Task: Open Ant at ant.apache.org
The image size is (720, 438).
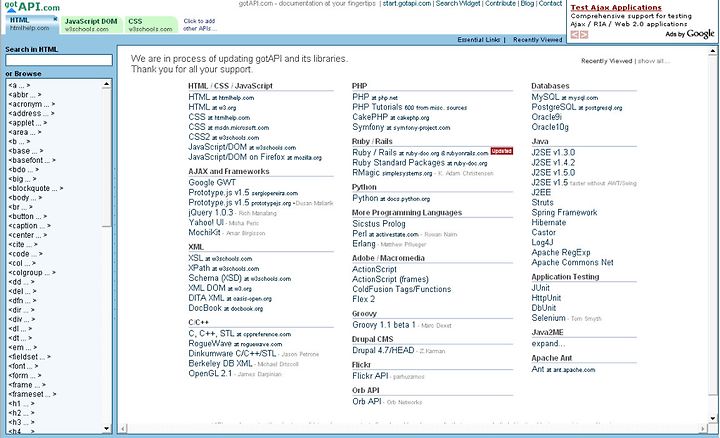Action: (563, 369)
